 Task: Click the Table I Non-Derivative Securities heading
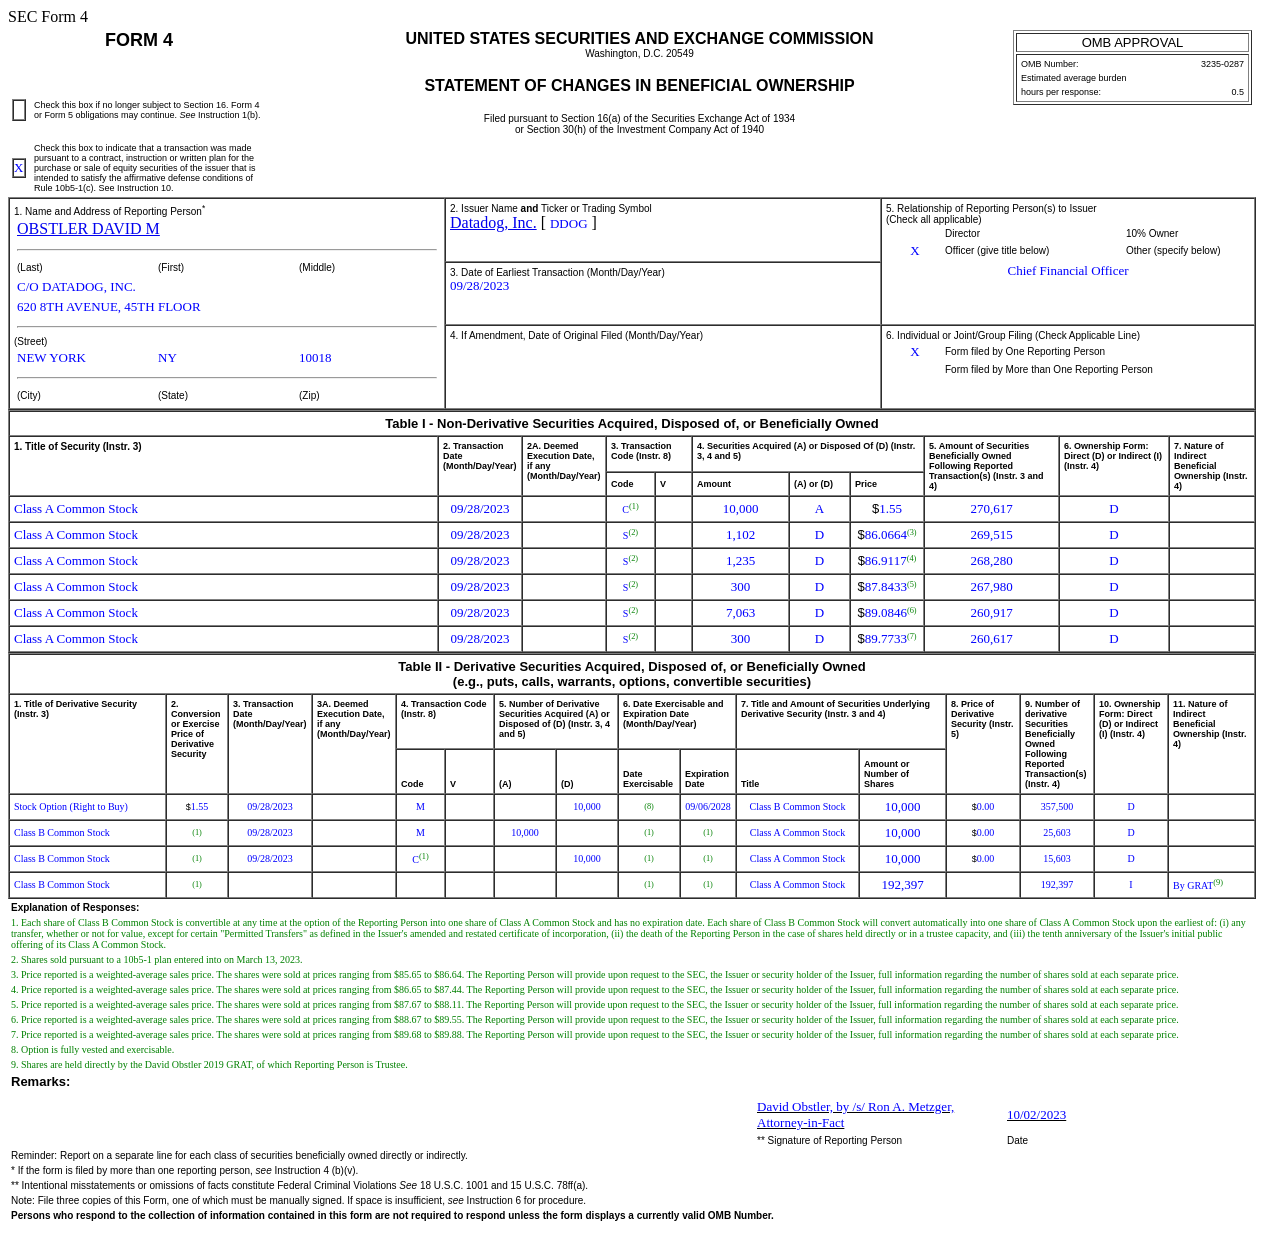(x=632, y=424)
